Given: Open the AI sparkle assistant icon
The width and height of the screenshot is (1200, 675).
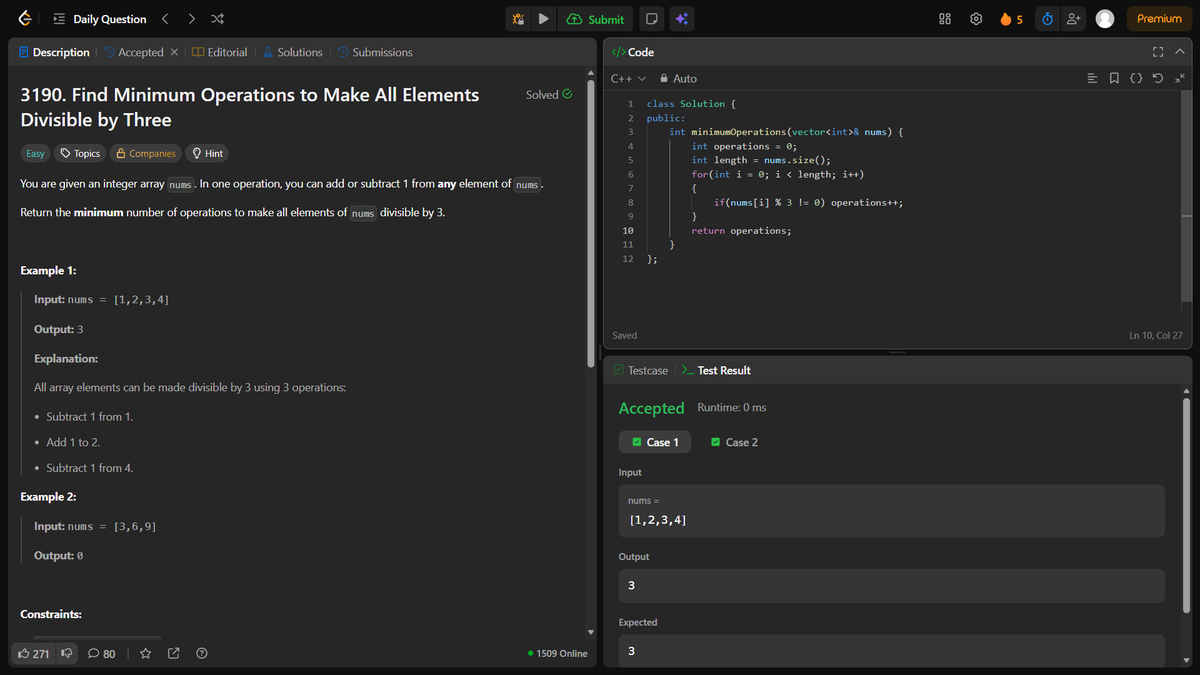Looking at the screenshot, I should coord(681,19).
